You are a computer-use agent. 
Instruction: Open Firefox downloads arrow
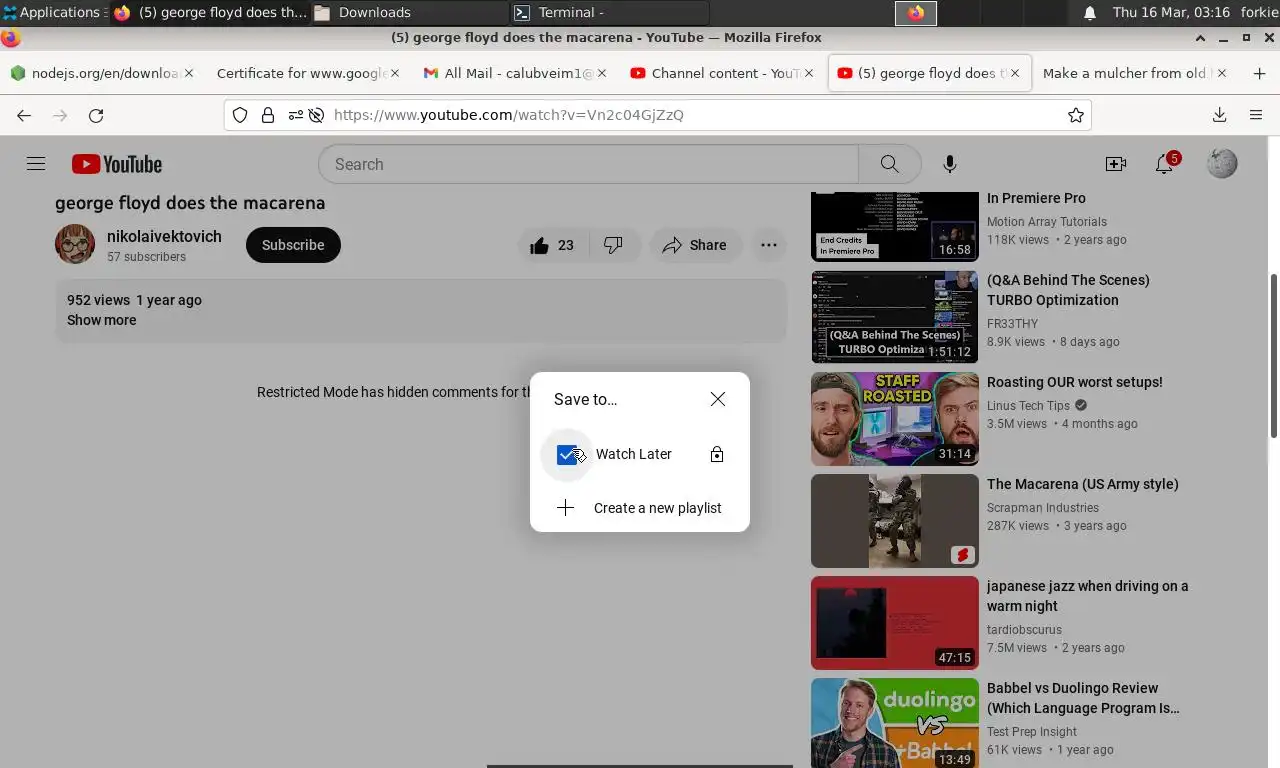click(1219, 115)
